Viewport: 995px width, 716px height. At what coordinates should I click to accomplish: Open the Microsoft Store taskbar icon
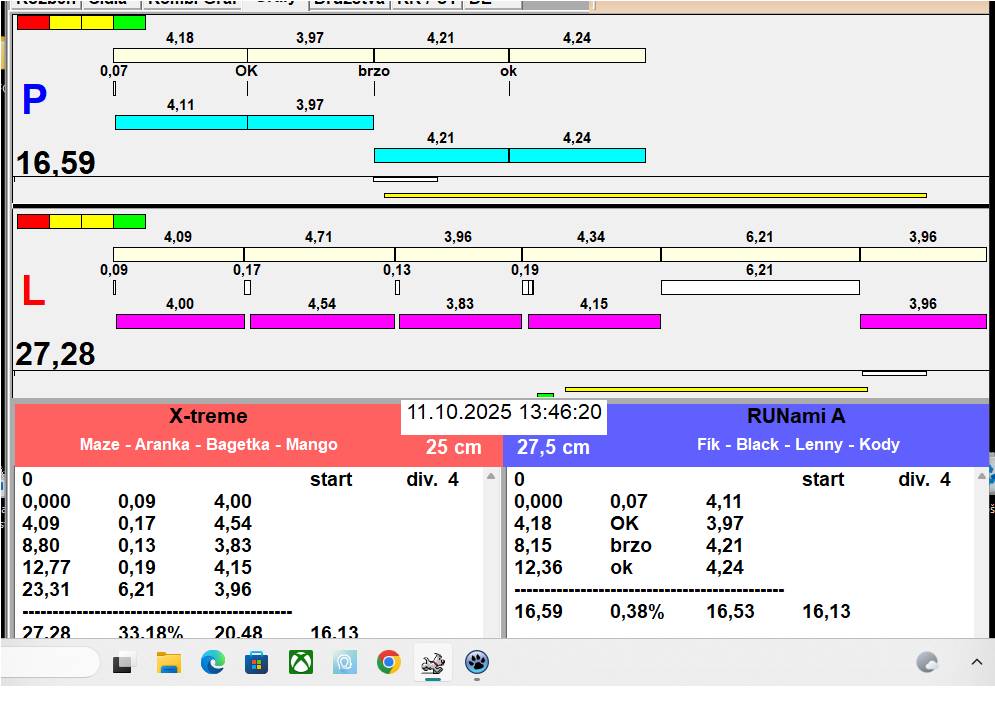point(256,662)
